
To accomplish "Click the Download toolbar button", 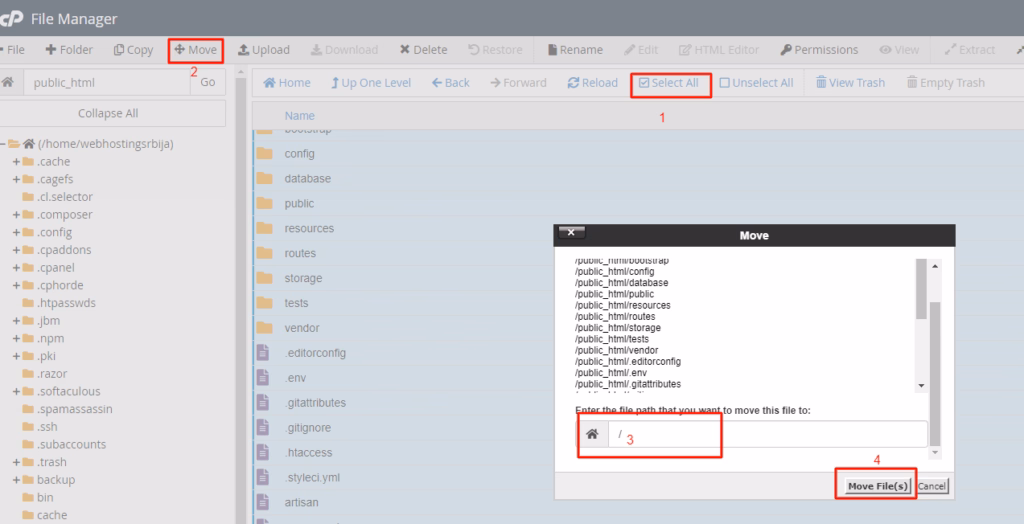I will (x=344, y=50).
